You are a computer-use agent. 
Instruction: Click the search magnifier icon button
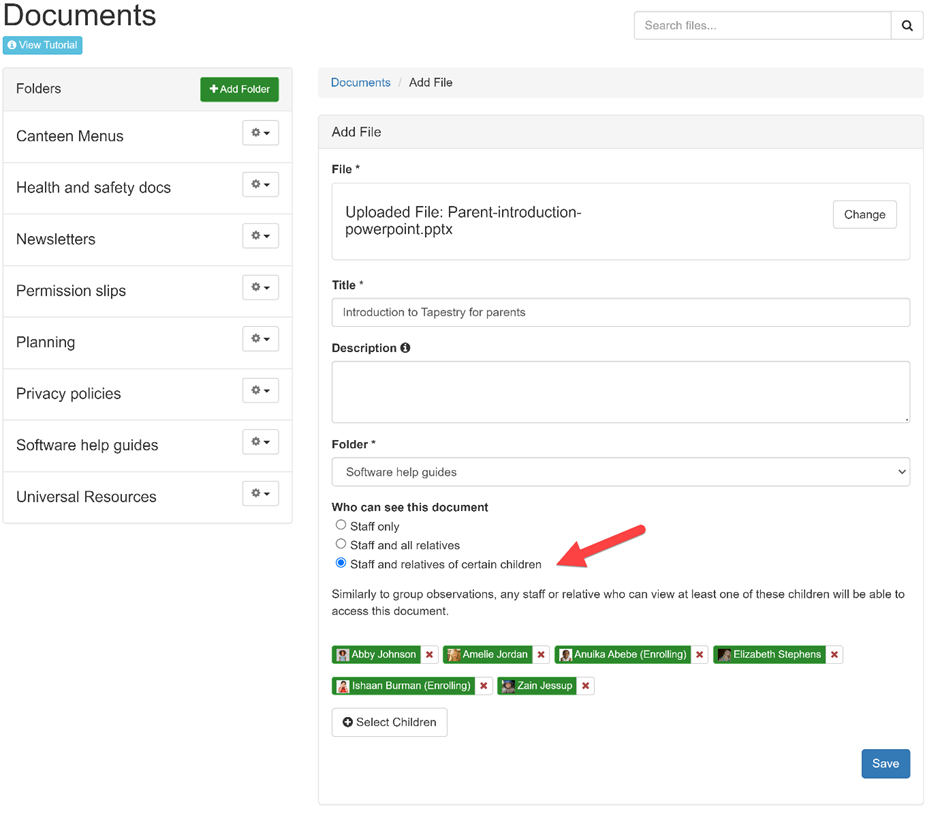click(x=906, y=26)
